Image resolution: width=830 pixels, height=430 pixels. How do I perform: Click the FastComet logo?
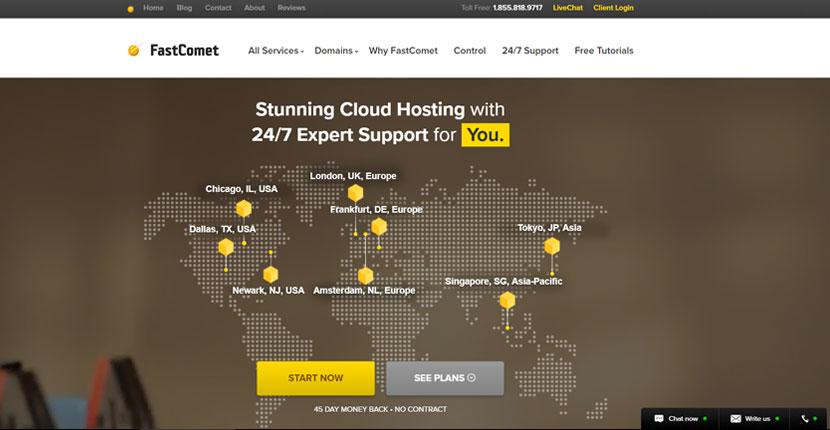[173, 50]
